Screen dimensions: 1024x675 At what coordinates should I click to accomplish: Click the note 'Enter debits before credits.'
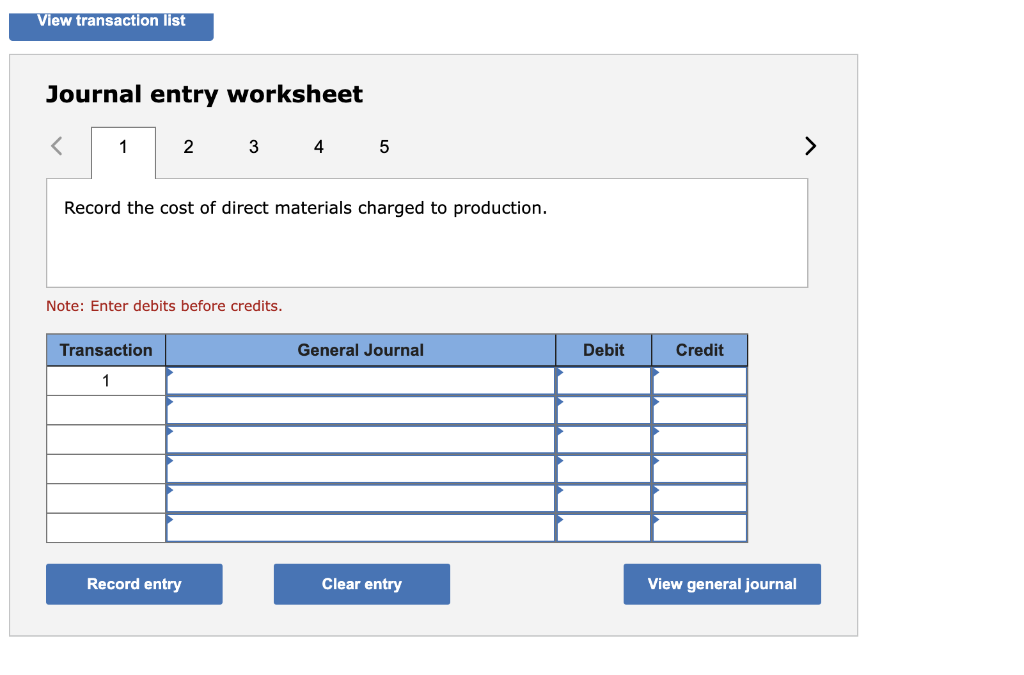186,306
